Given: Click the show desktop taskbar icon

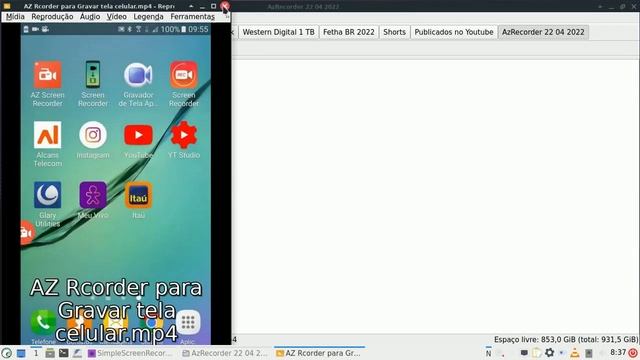Looking at the screenshot, I should (21, 353).
